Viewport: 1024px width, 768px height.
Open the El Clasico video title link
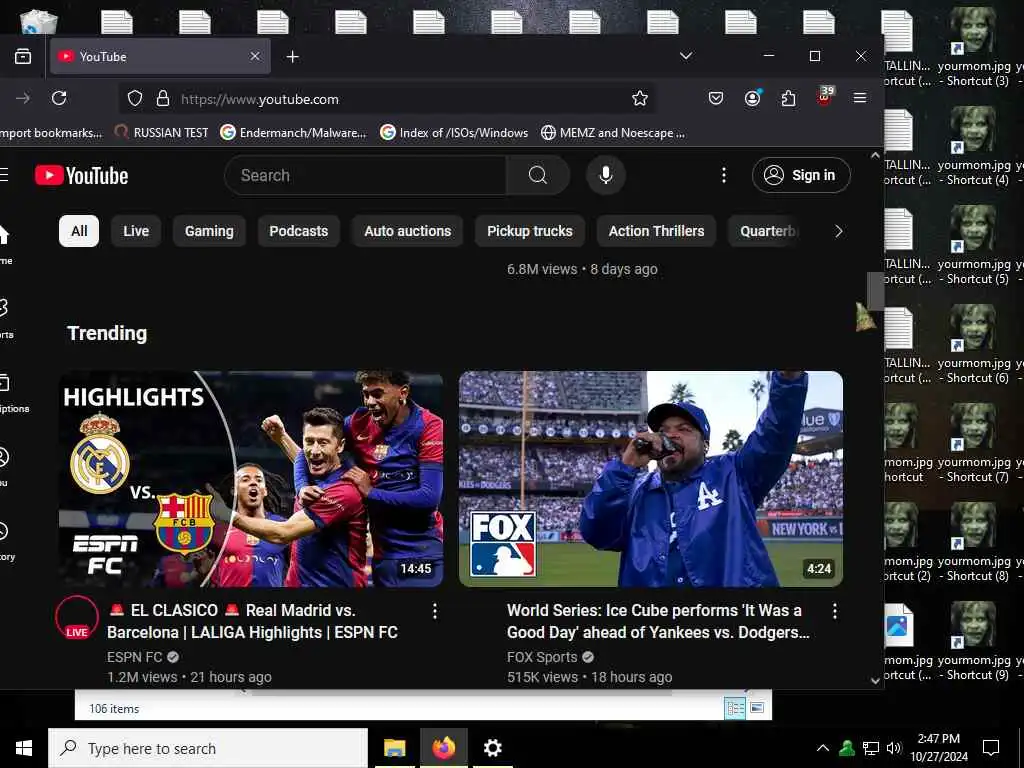click(252, 621)
